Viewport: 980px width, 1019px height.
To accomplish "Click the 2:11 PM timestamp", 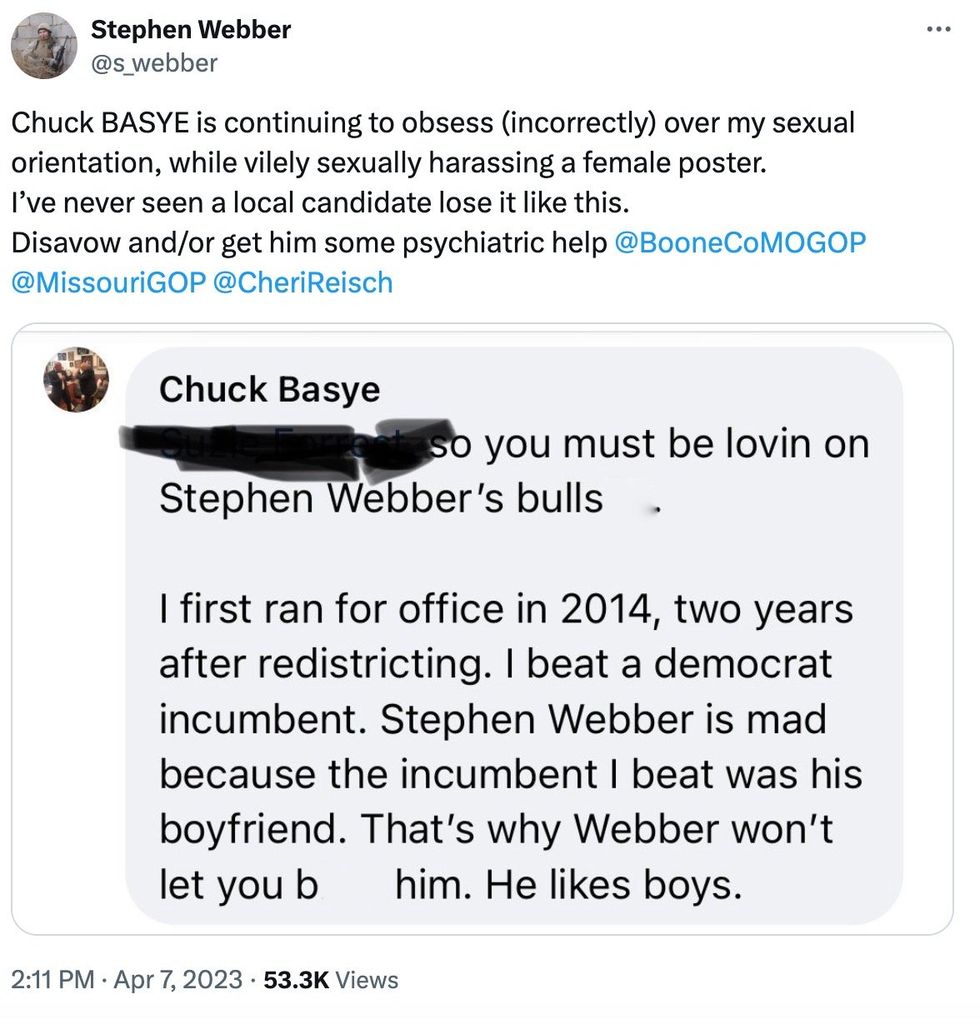I will (x=49, y=980).
